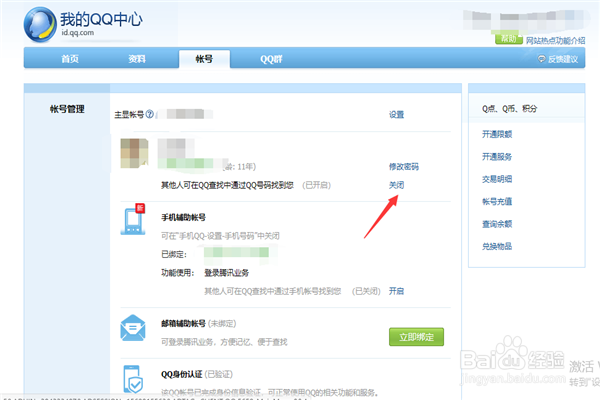Click the 我的QQ中心 title
Screen dimensions: 600x400
coord(101,19)
